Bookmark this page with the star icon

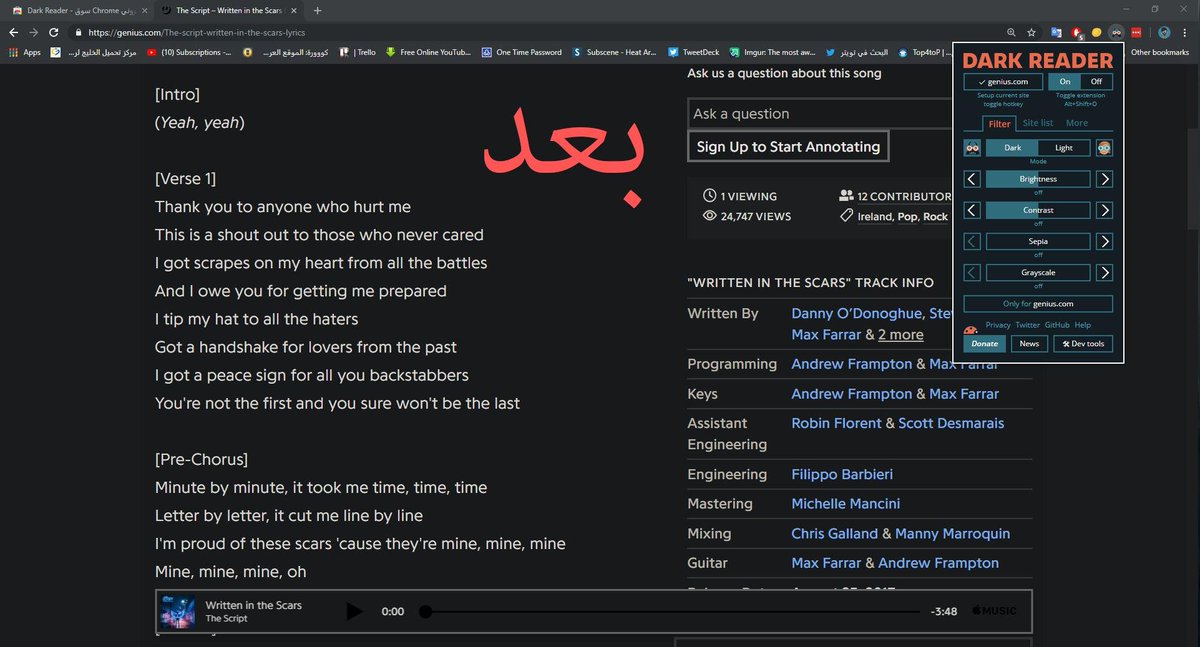coord(1031,32)
